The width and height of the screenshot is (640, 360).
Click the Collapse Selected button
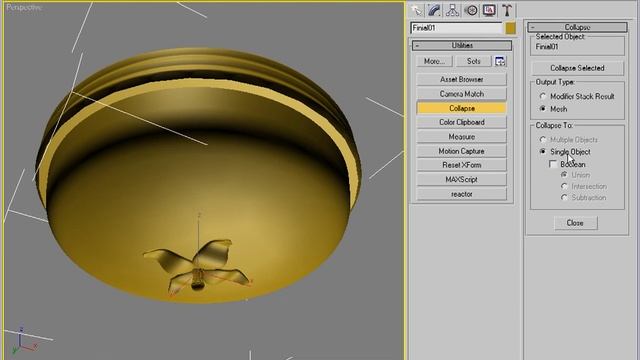coord(577,68)
